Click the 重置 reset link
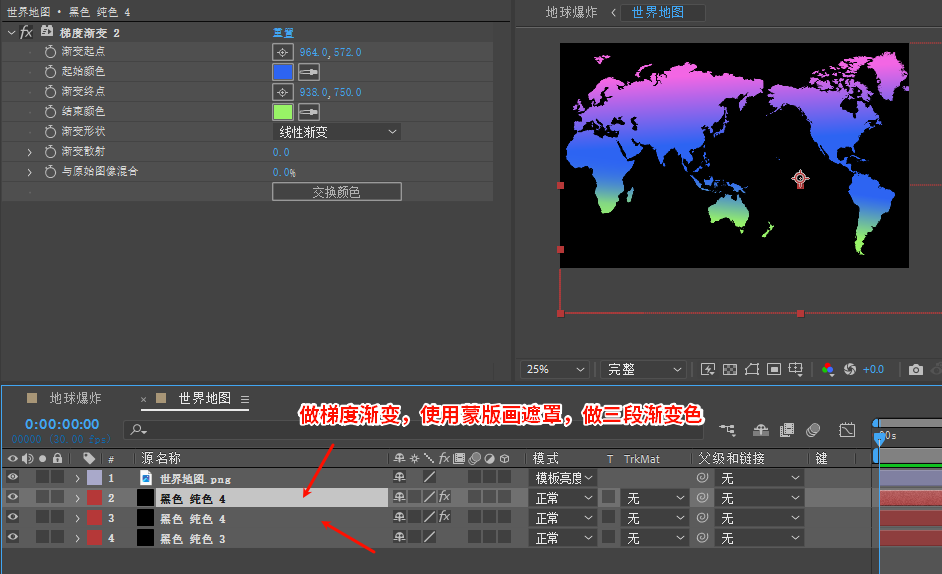 (283, 32)
